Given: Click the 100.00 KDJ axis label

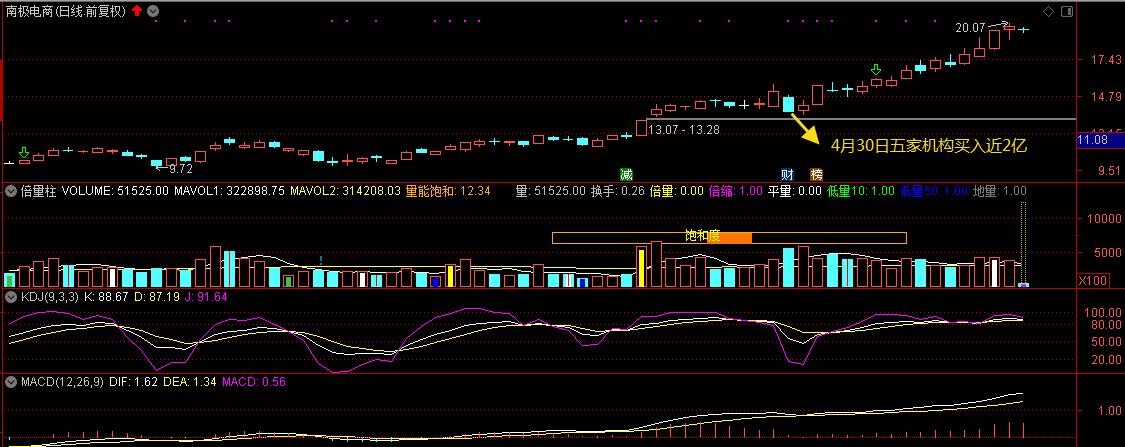Looking at the screenshot, I should [1103, 313].
